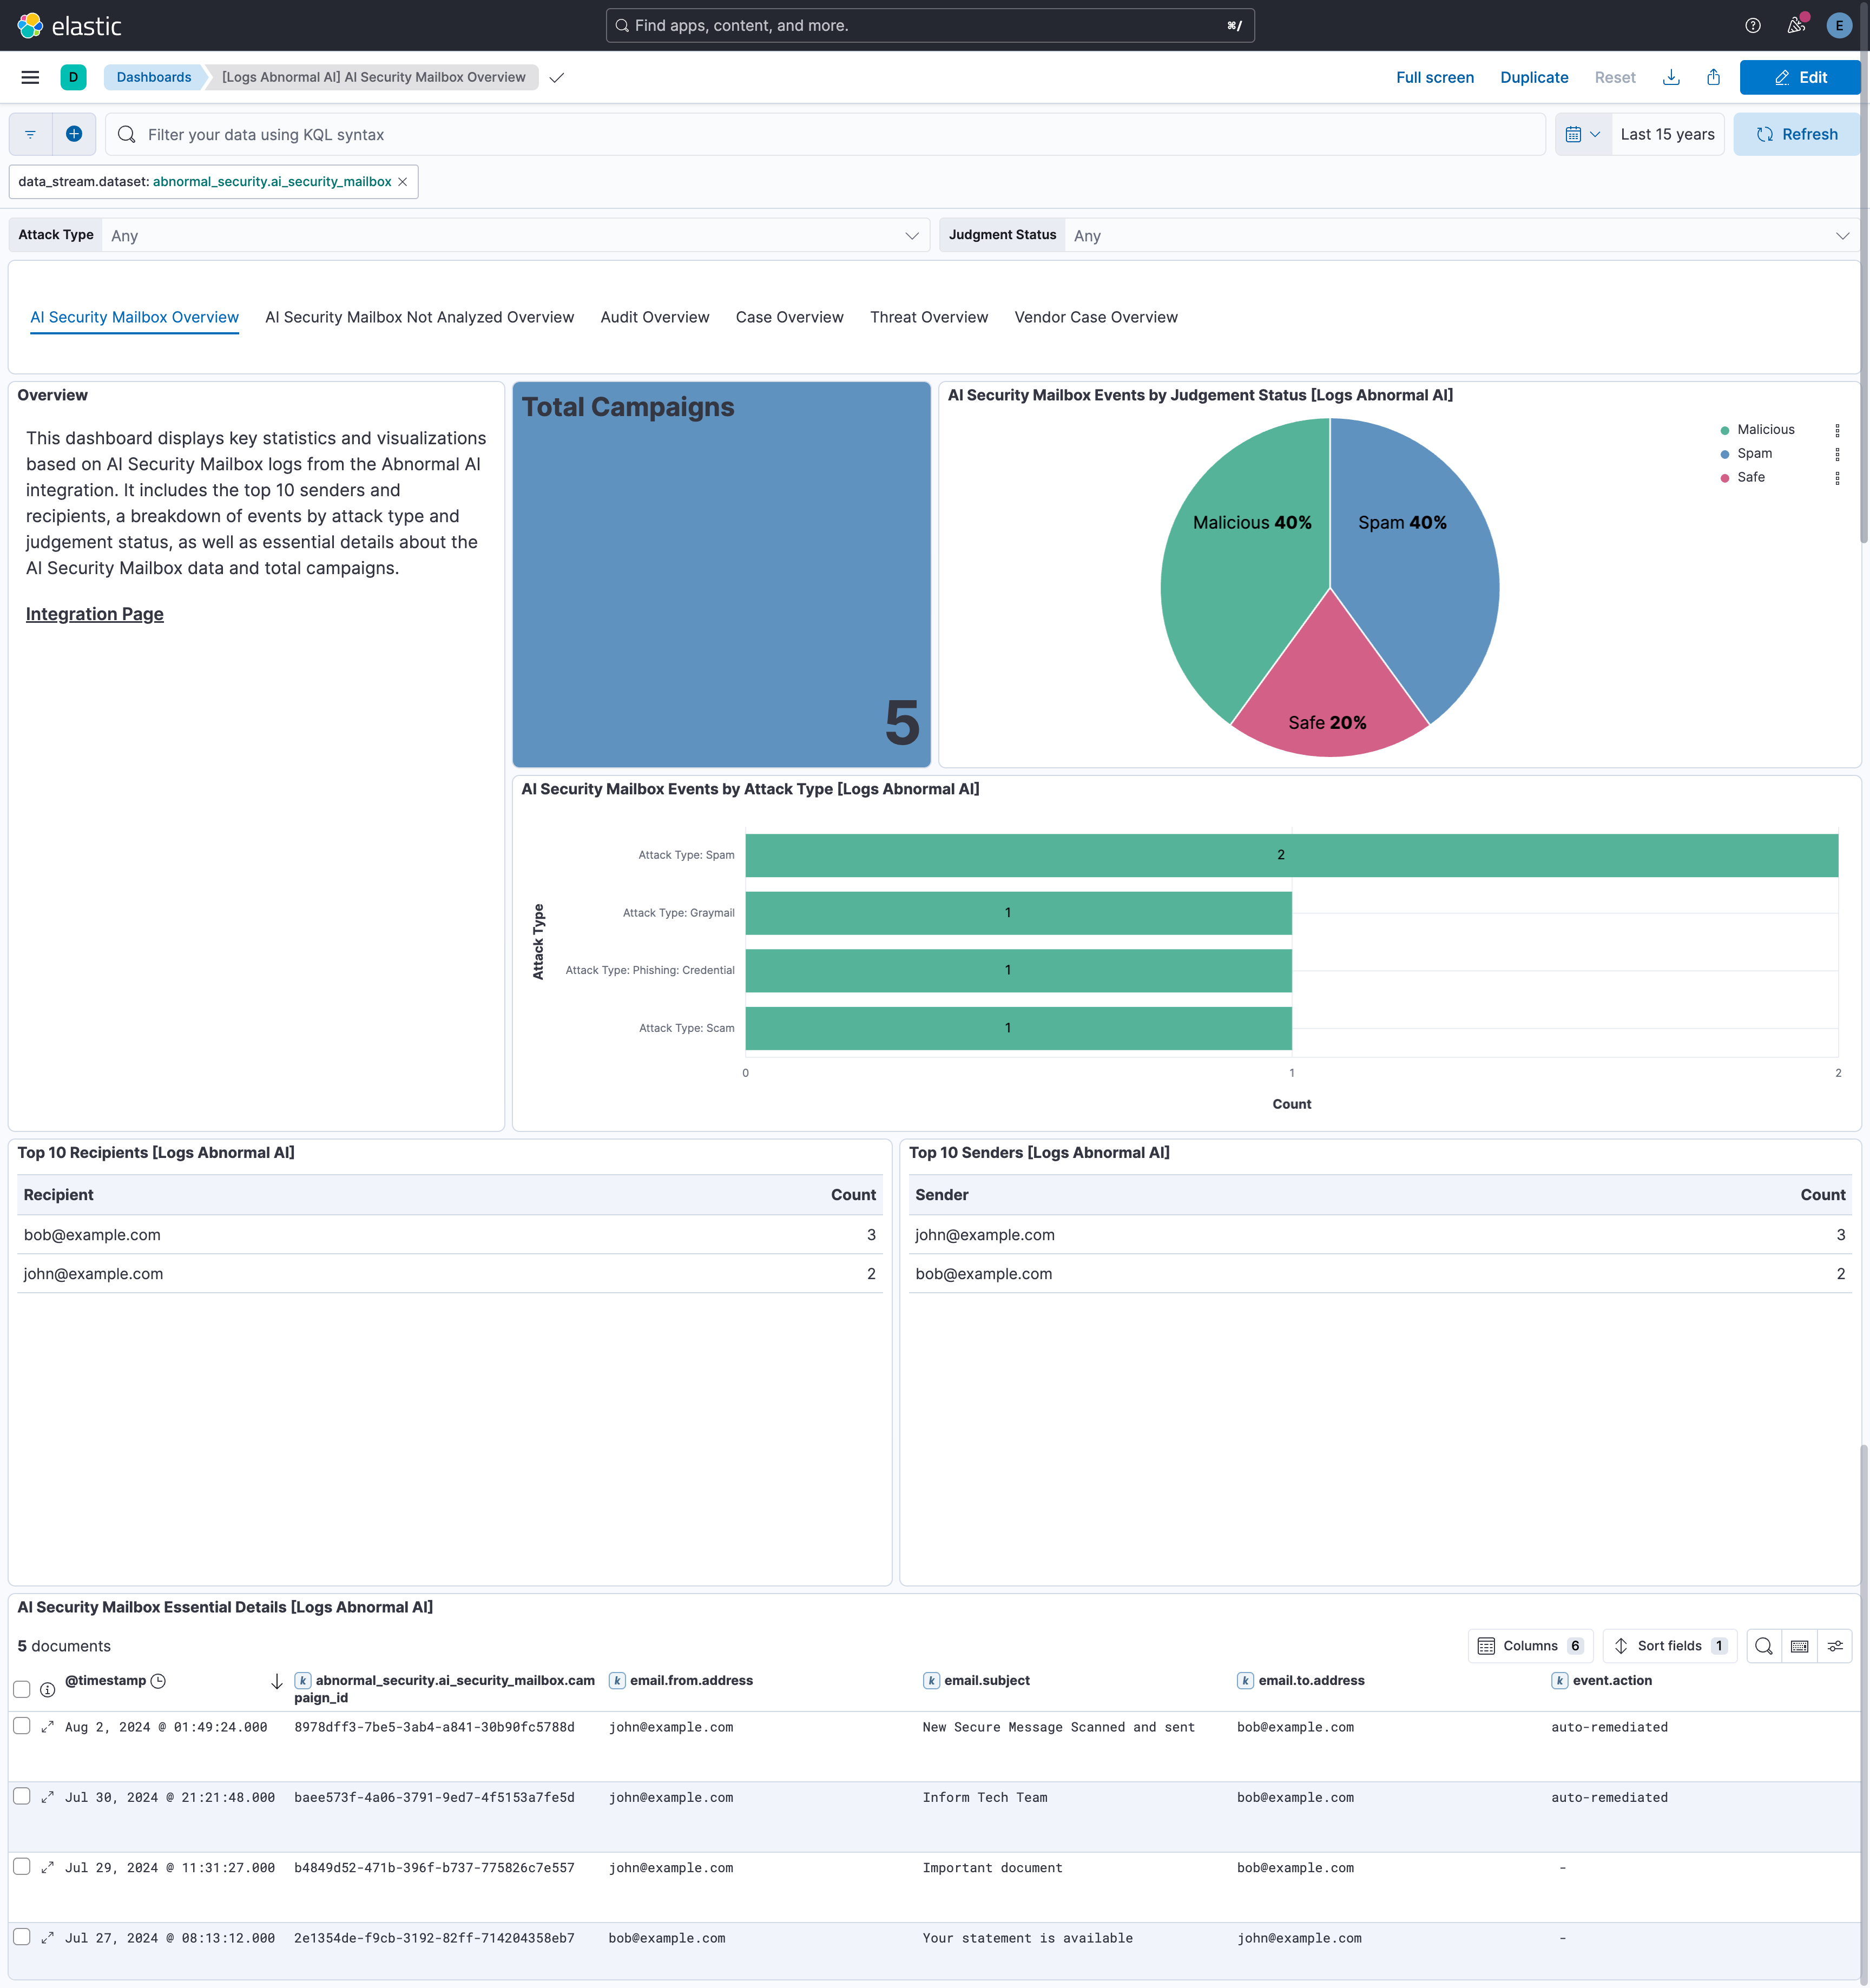
Task: Click the download dashboard icon
Action: click(x=1672, y=77)
